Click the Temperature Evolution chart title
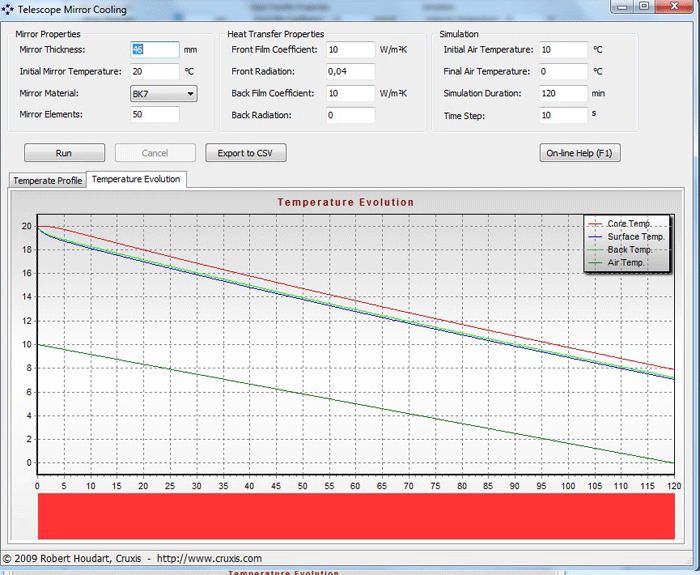The width and height of the screenshot is (700, 575). pyautogui.click(x=346, y=202)
